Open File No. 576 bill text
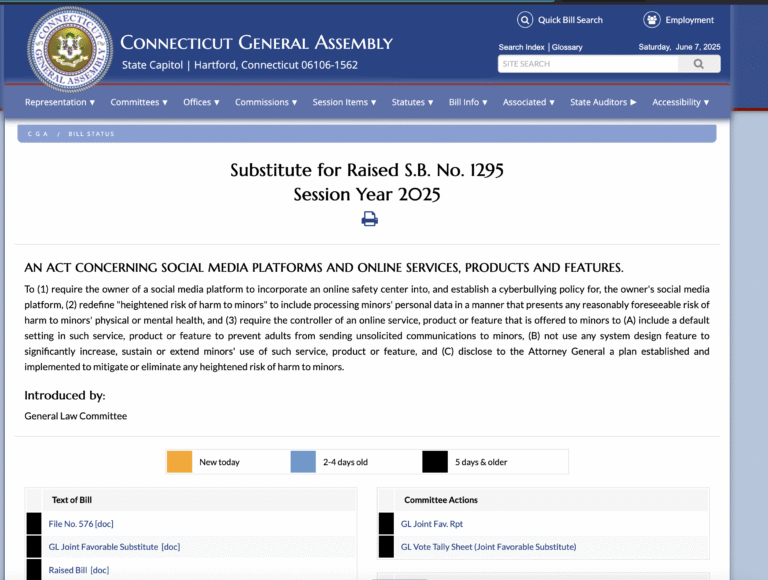This screenshot has width=768, height=580. click(71, 524)
